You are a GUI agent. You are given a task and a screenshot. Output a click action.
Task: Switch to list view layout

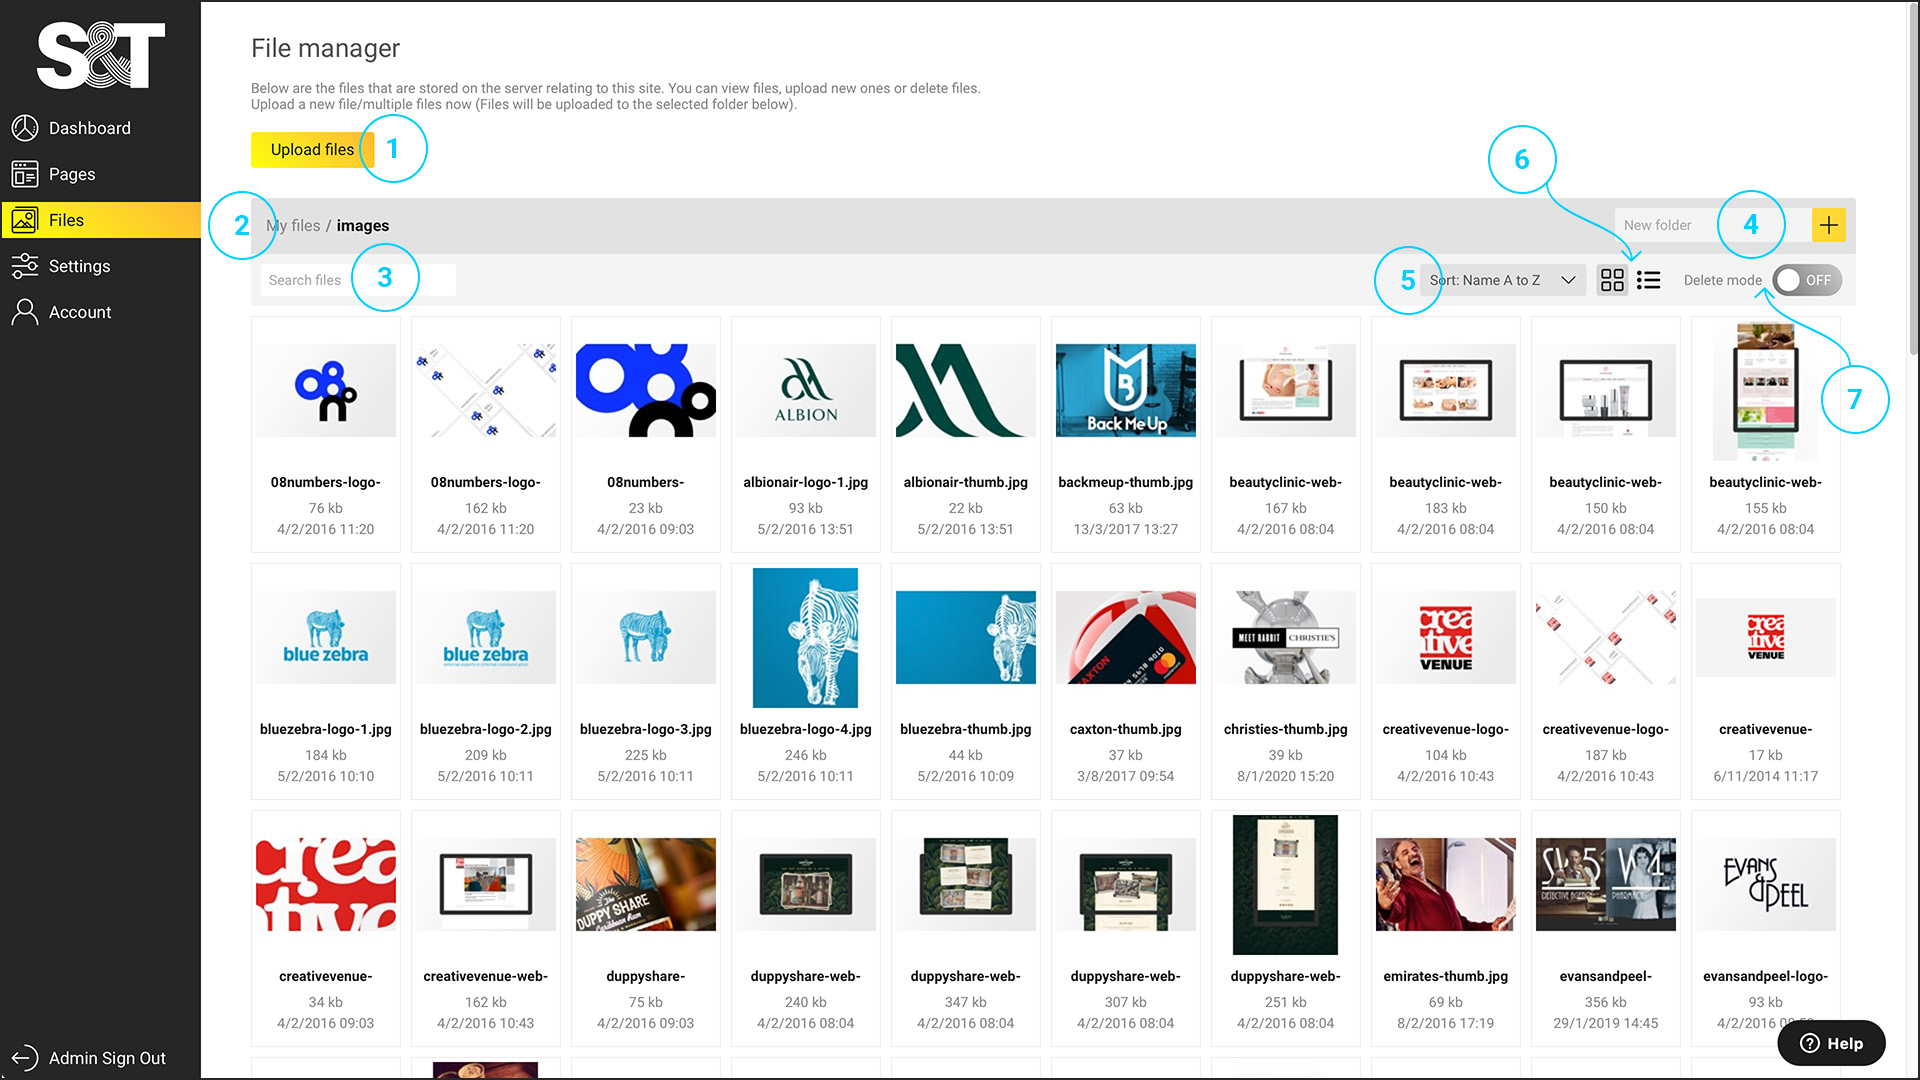click(x=1648, y=280)
